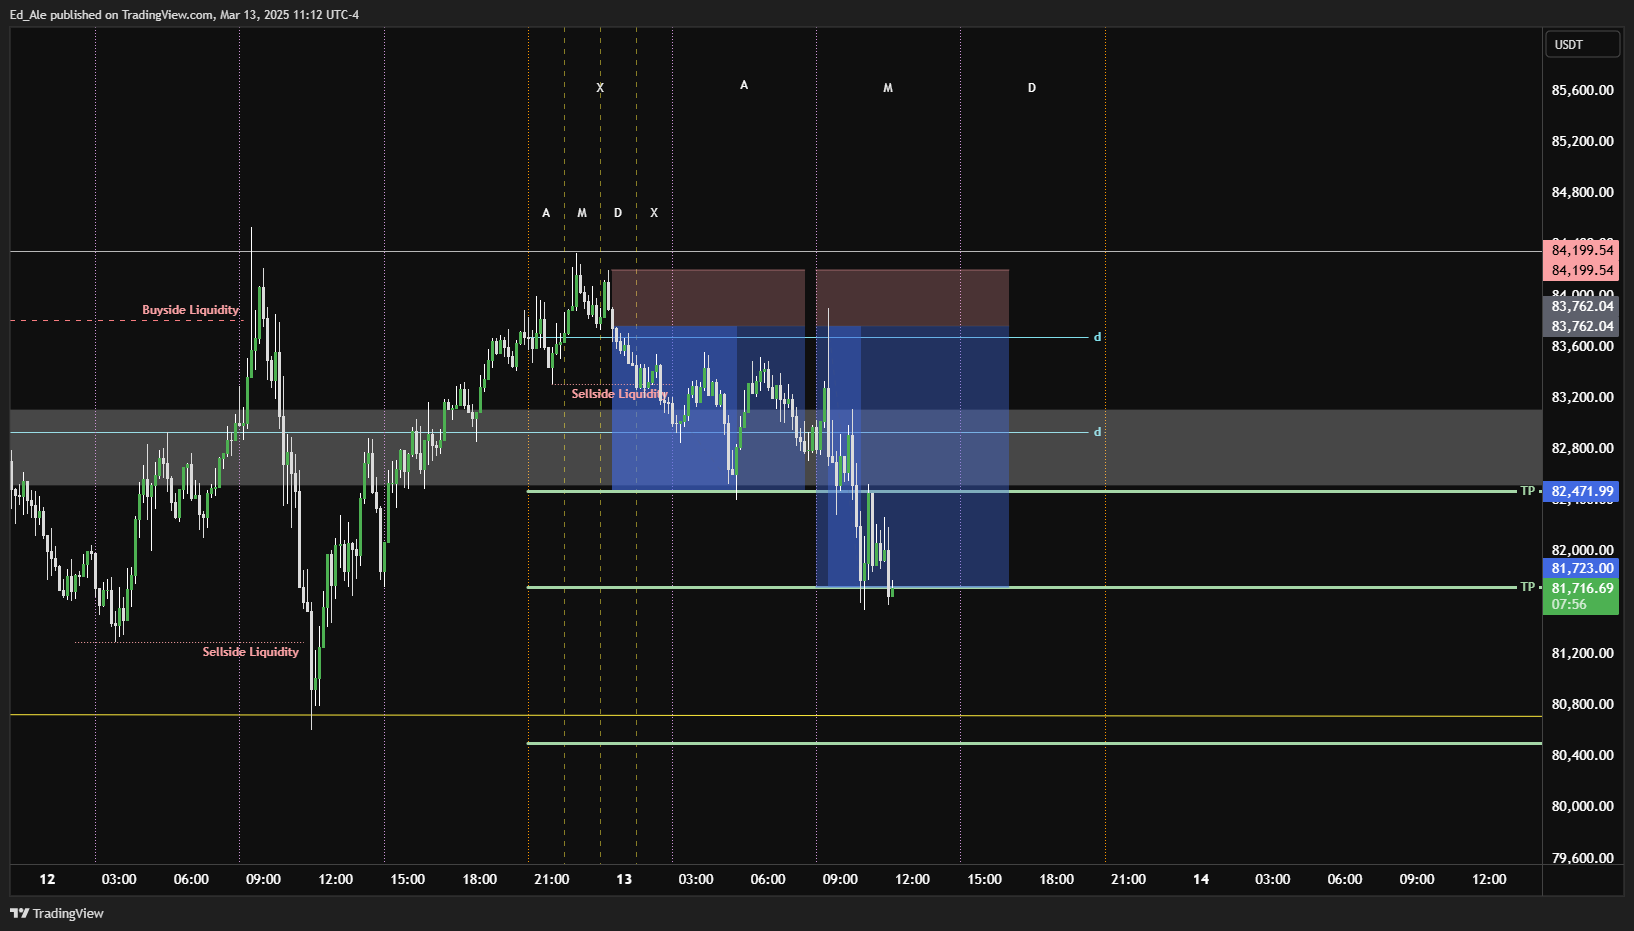The height and width of the screenshot is (931, 1634).
Task: Click the date 12 on the time axis
Action: coord(47,879)
